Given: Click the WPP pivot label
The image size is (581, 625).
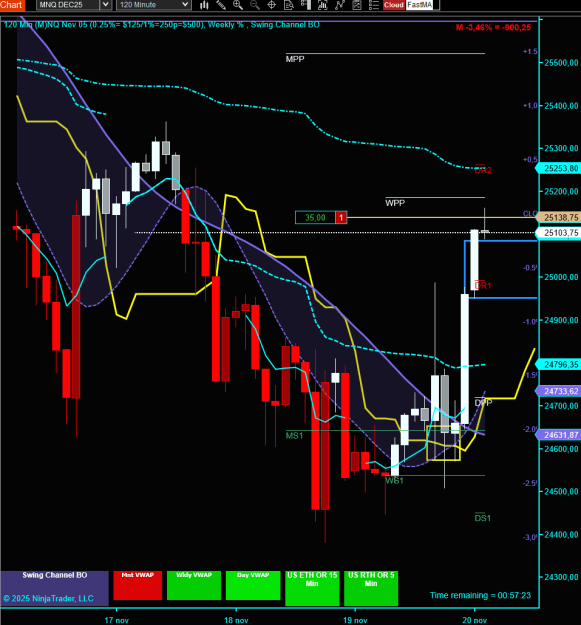Looking at the screenshot, I should [395, 203].
